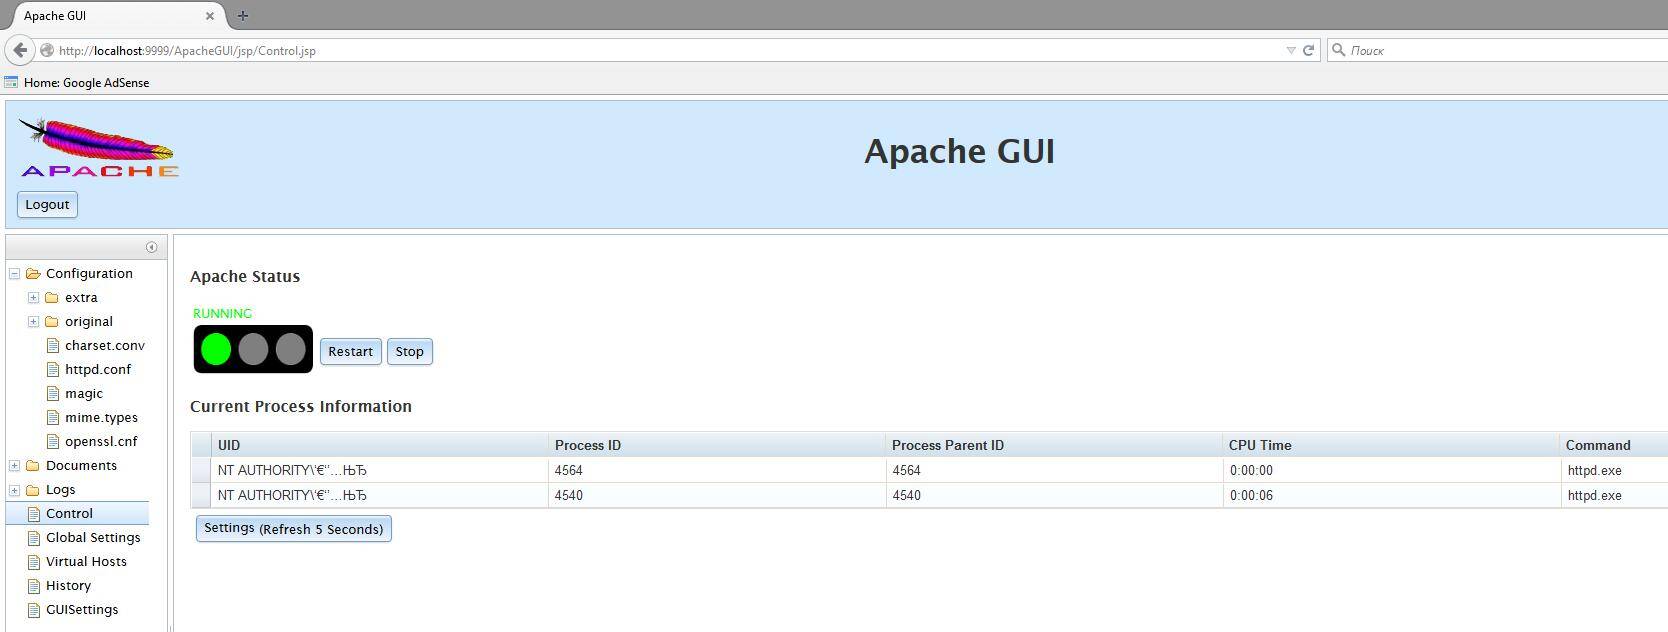Click the Virtual Hosts page icon
This screenshot has height=632, width=1668.
(33, 561)
